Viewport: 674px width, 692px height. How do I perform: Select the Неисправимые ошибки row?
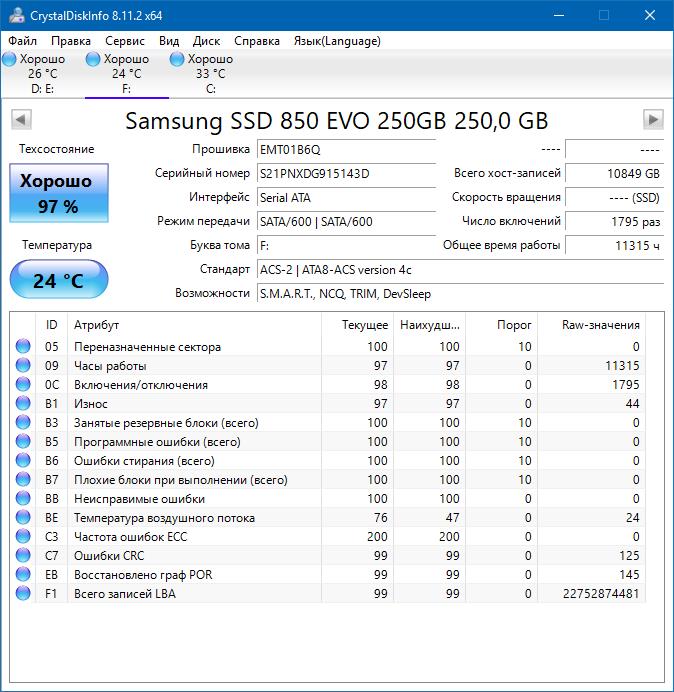click(x=328, y=498)
